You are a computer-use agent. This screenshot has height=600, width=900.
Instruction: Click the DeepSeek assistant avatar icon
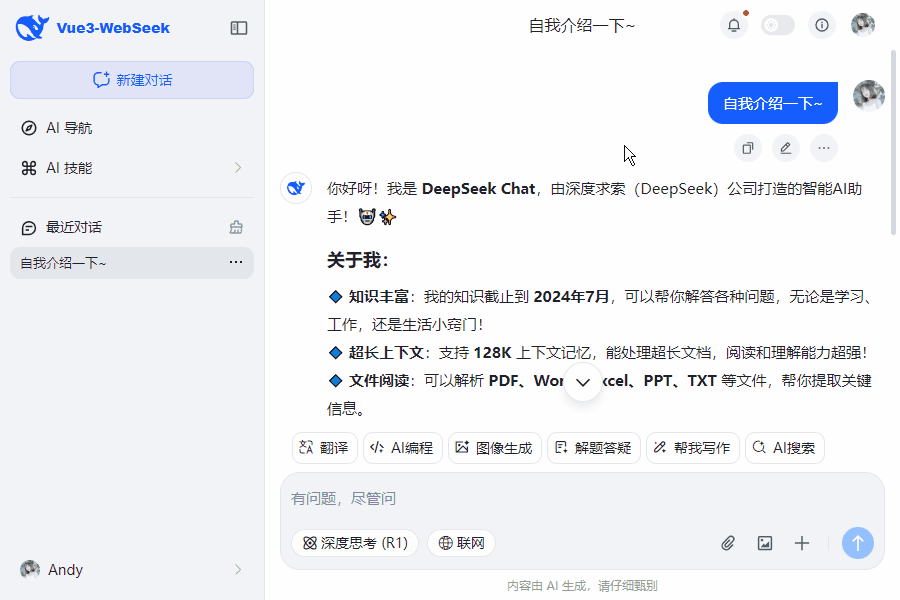pyautogui.click(x=296, y=188)
